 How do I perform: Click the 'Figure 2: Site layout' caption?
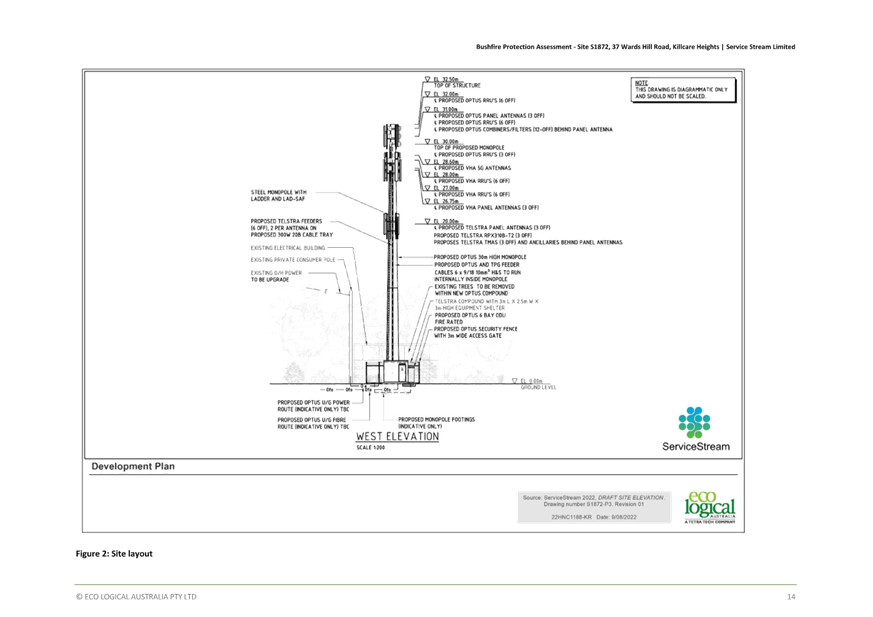(114, 554)
